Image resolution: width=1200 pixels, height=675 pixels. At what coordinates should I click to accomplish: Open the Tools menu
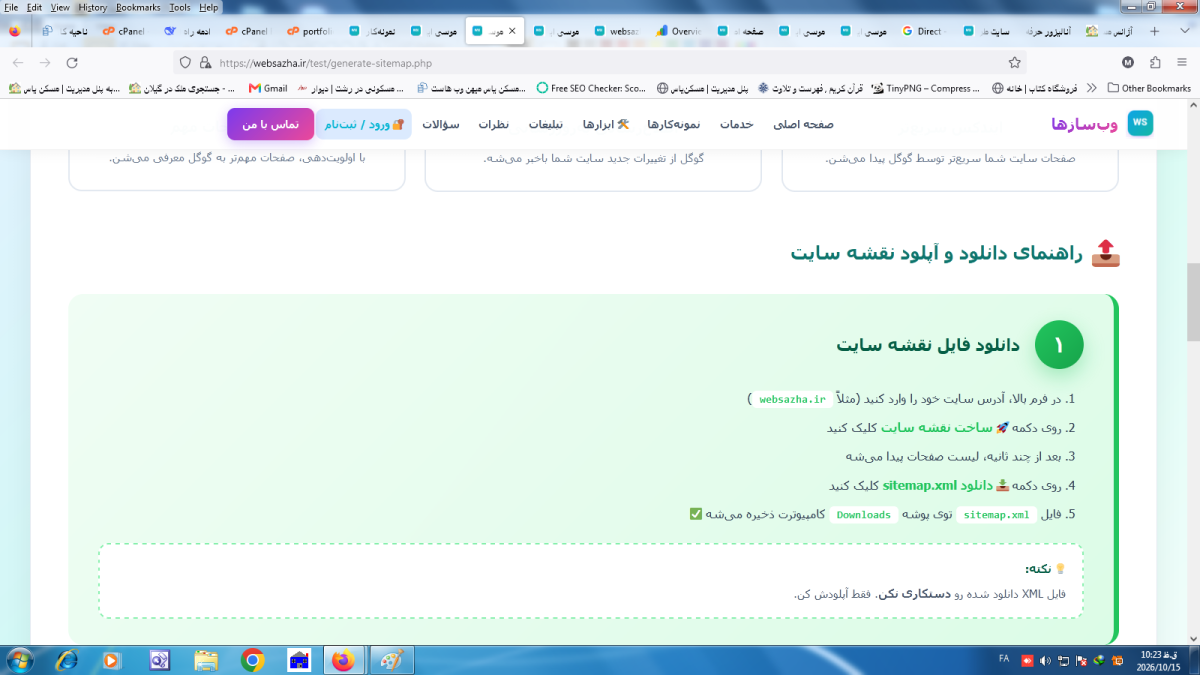pos(180,7)
